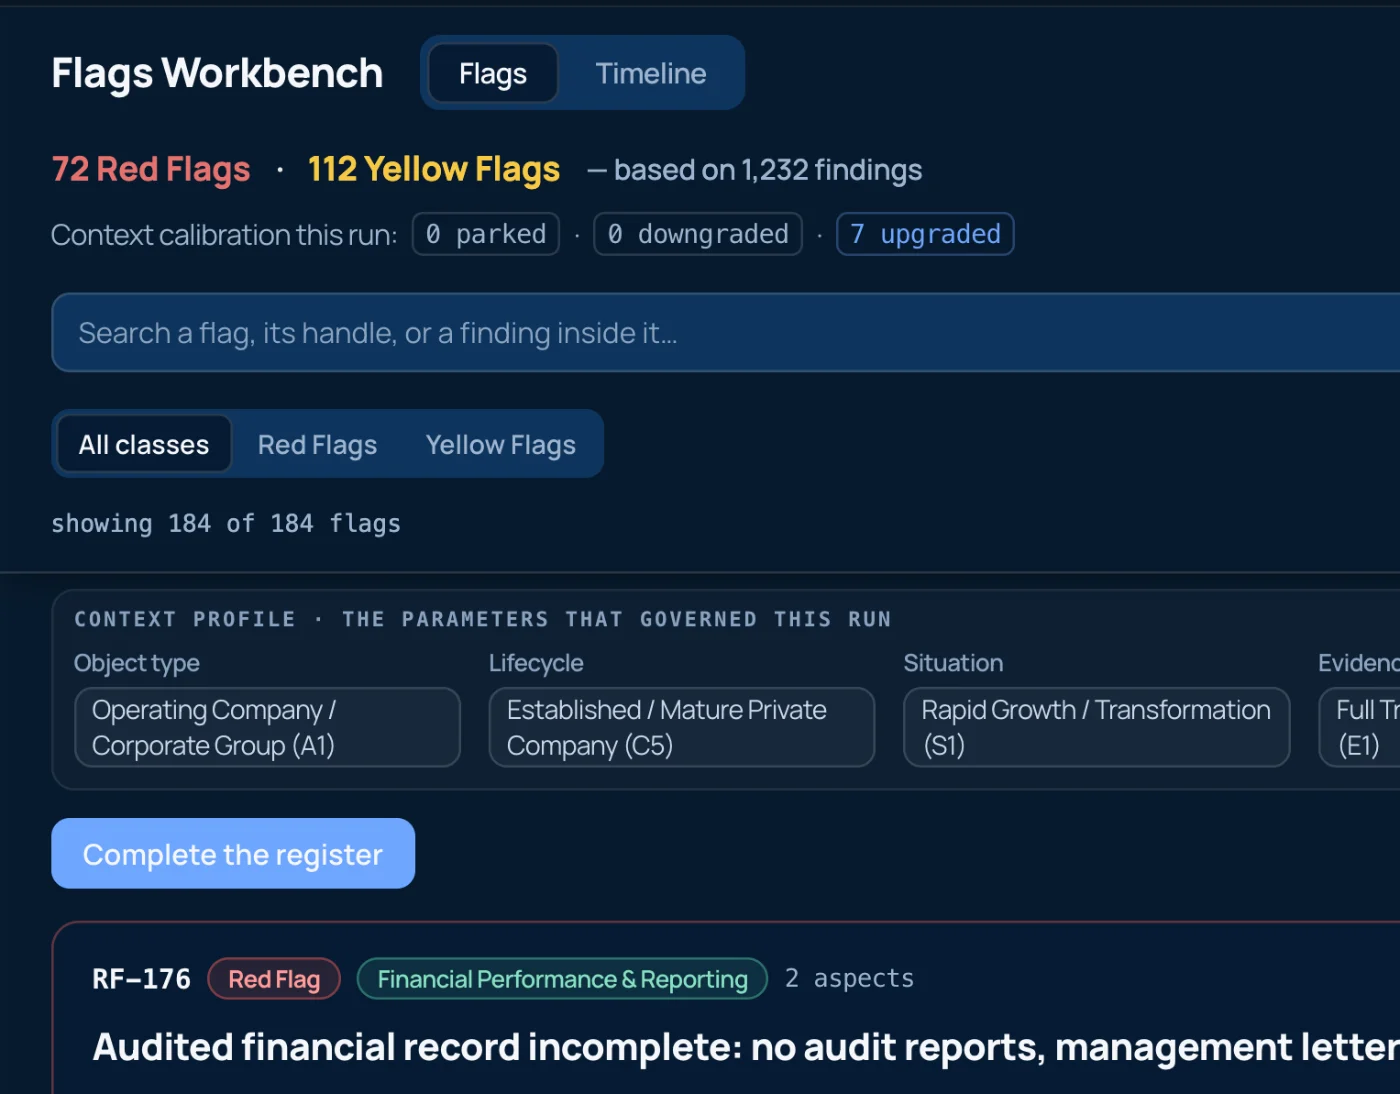Filter by All classes
The width and height of the screenshot is (1400, 1094).
click(144, 444)
